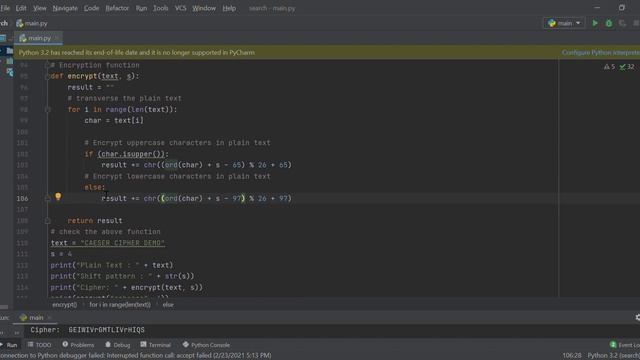
Task: Run the main configuration with green play icon
Action: pos(595,23)
